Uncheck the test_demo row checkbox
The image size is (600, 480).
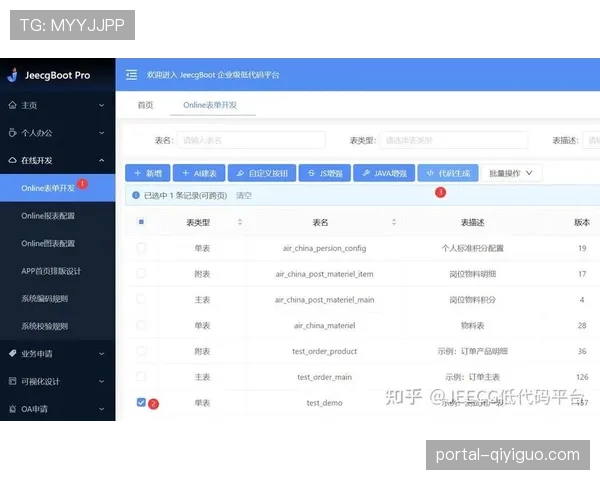tap(141, 402)
